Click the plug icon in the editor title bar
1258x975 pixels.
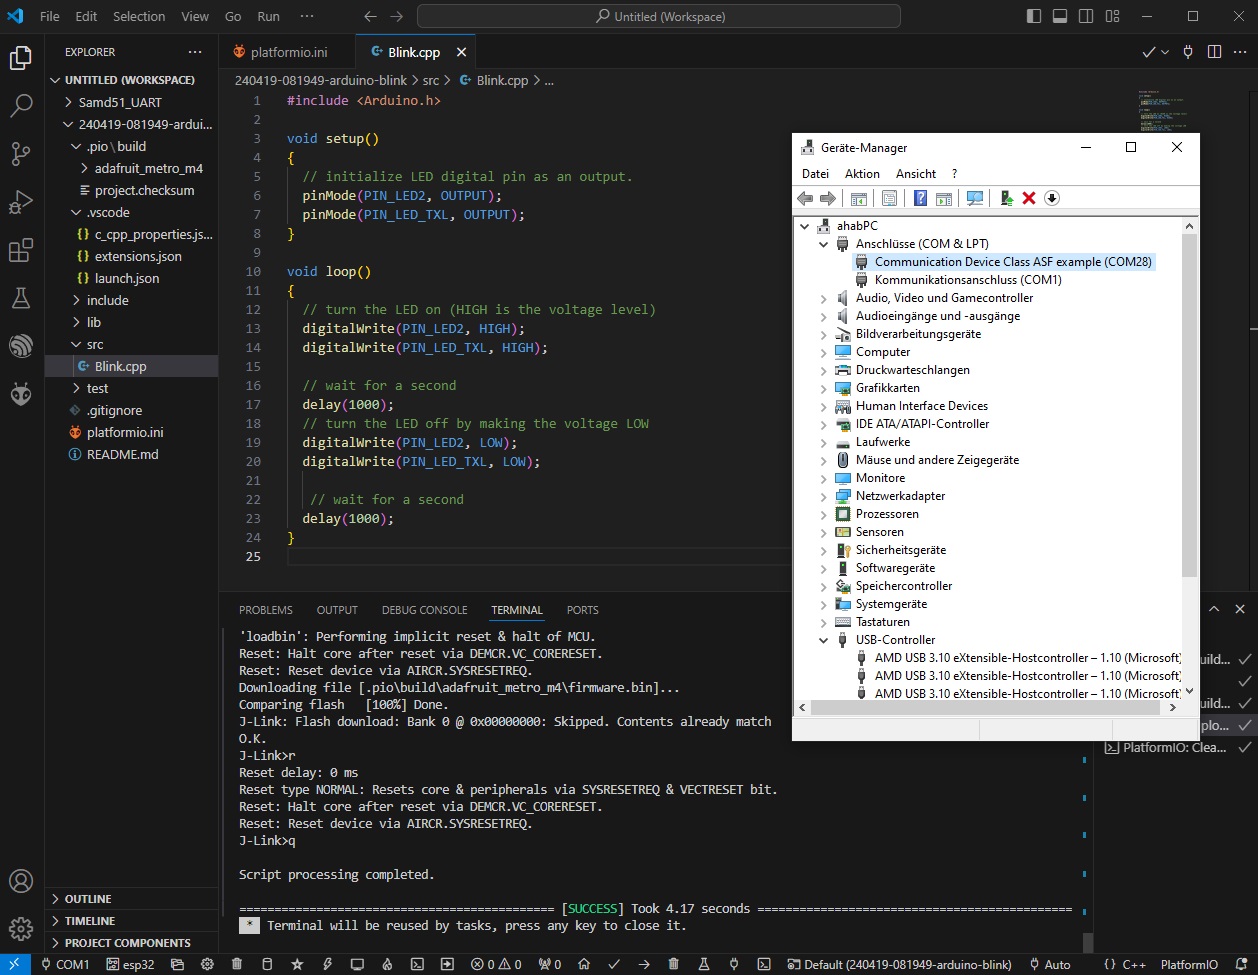pyautogui.click(x=1188, y=52)
